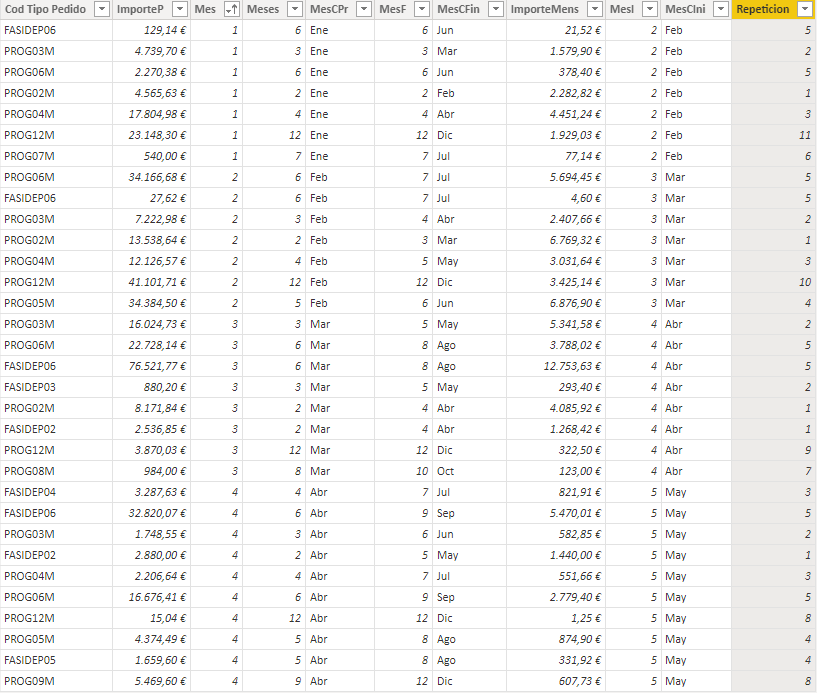The width and height of the screenshot is (817, 693).
Task: Click cell with value 27,62 €
Action: [152, 198]
